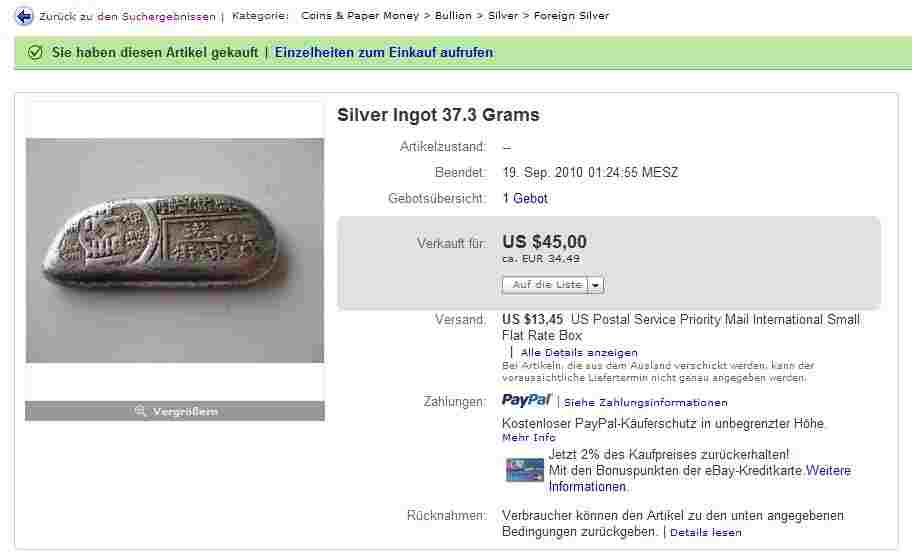Click the eBay credit card icon
This screenshot has width=912, height=558.
524,470
